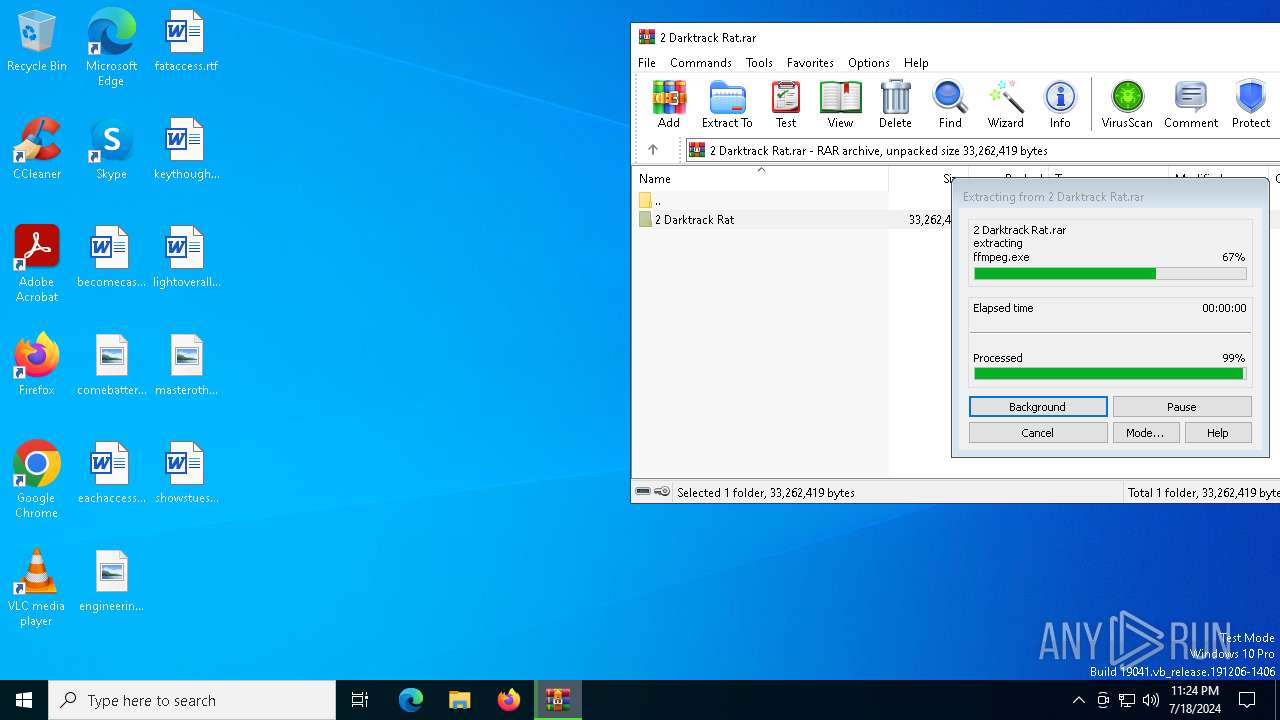Open File Explorer from taskbar

coord(459,700)
